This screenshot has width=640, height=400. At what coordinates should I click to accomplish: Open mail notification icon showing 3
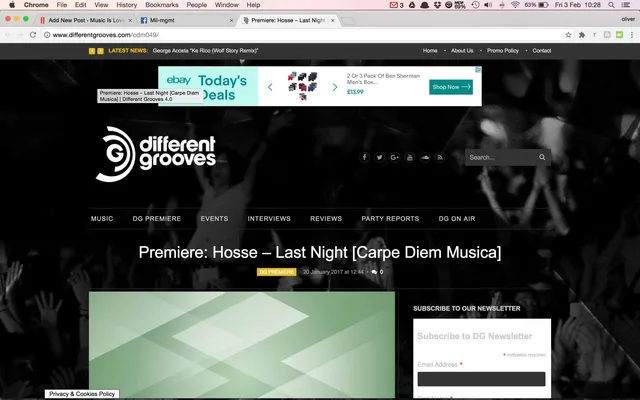[396, 5]
